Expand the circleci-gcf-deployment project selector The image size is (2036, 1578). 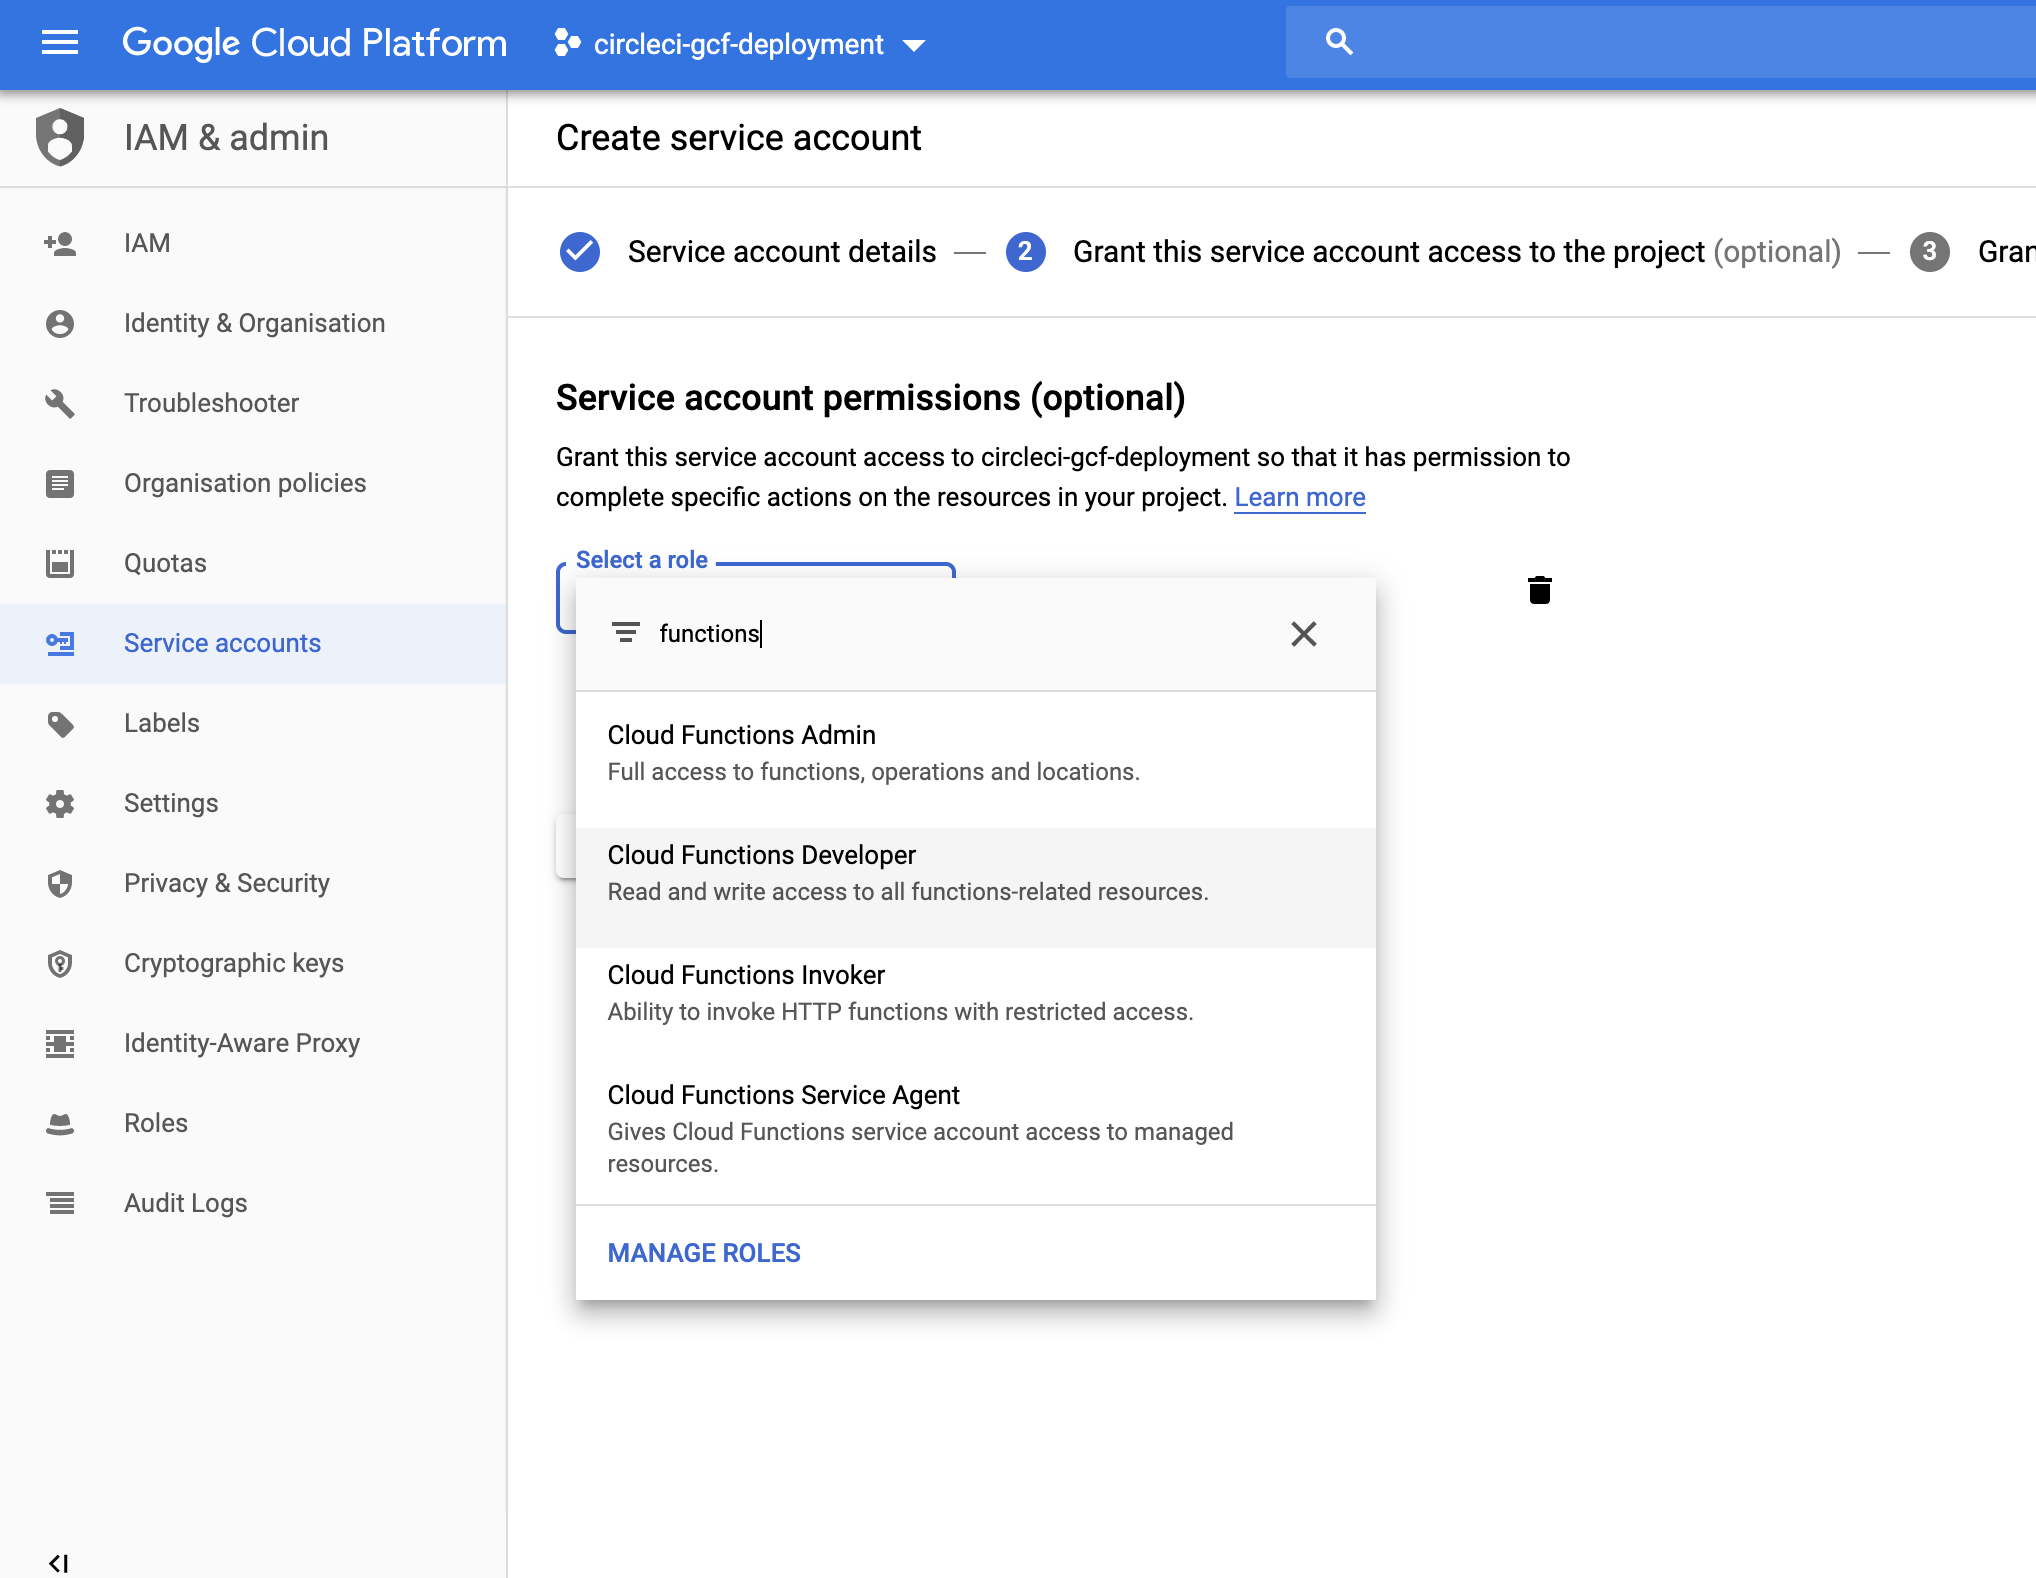740,44
